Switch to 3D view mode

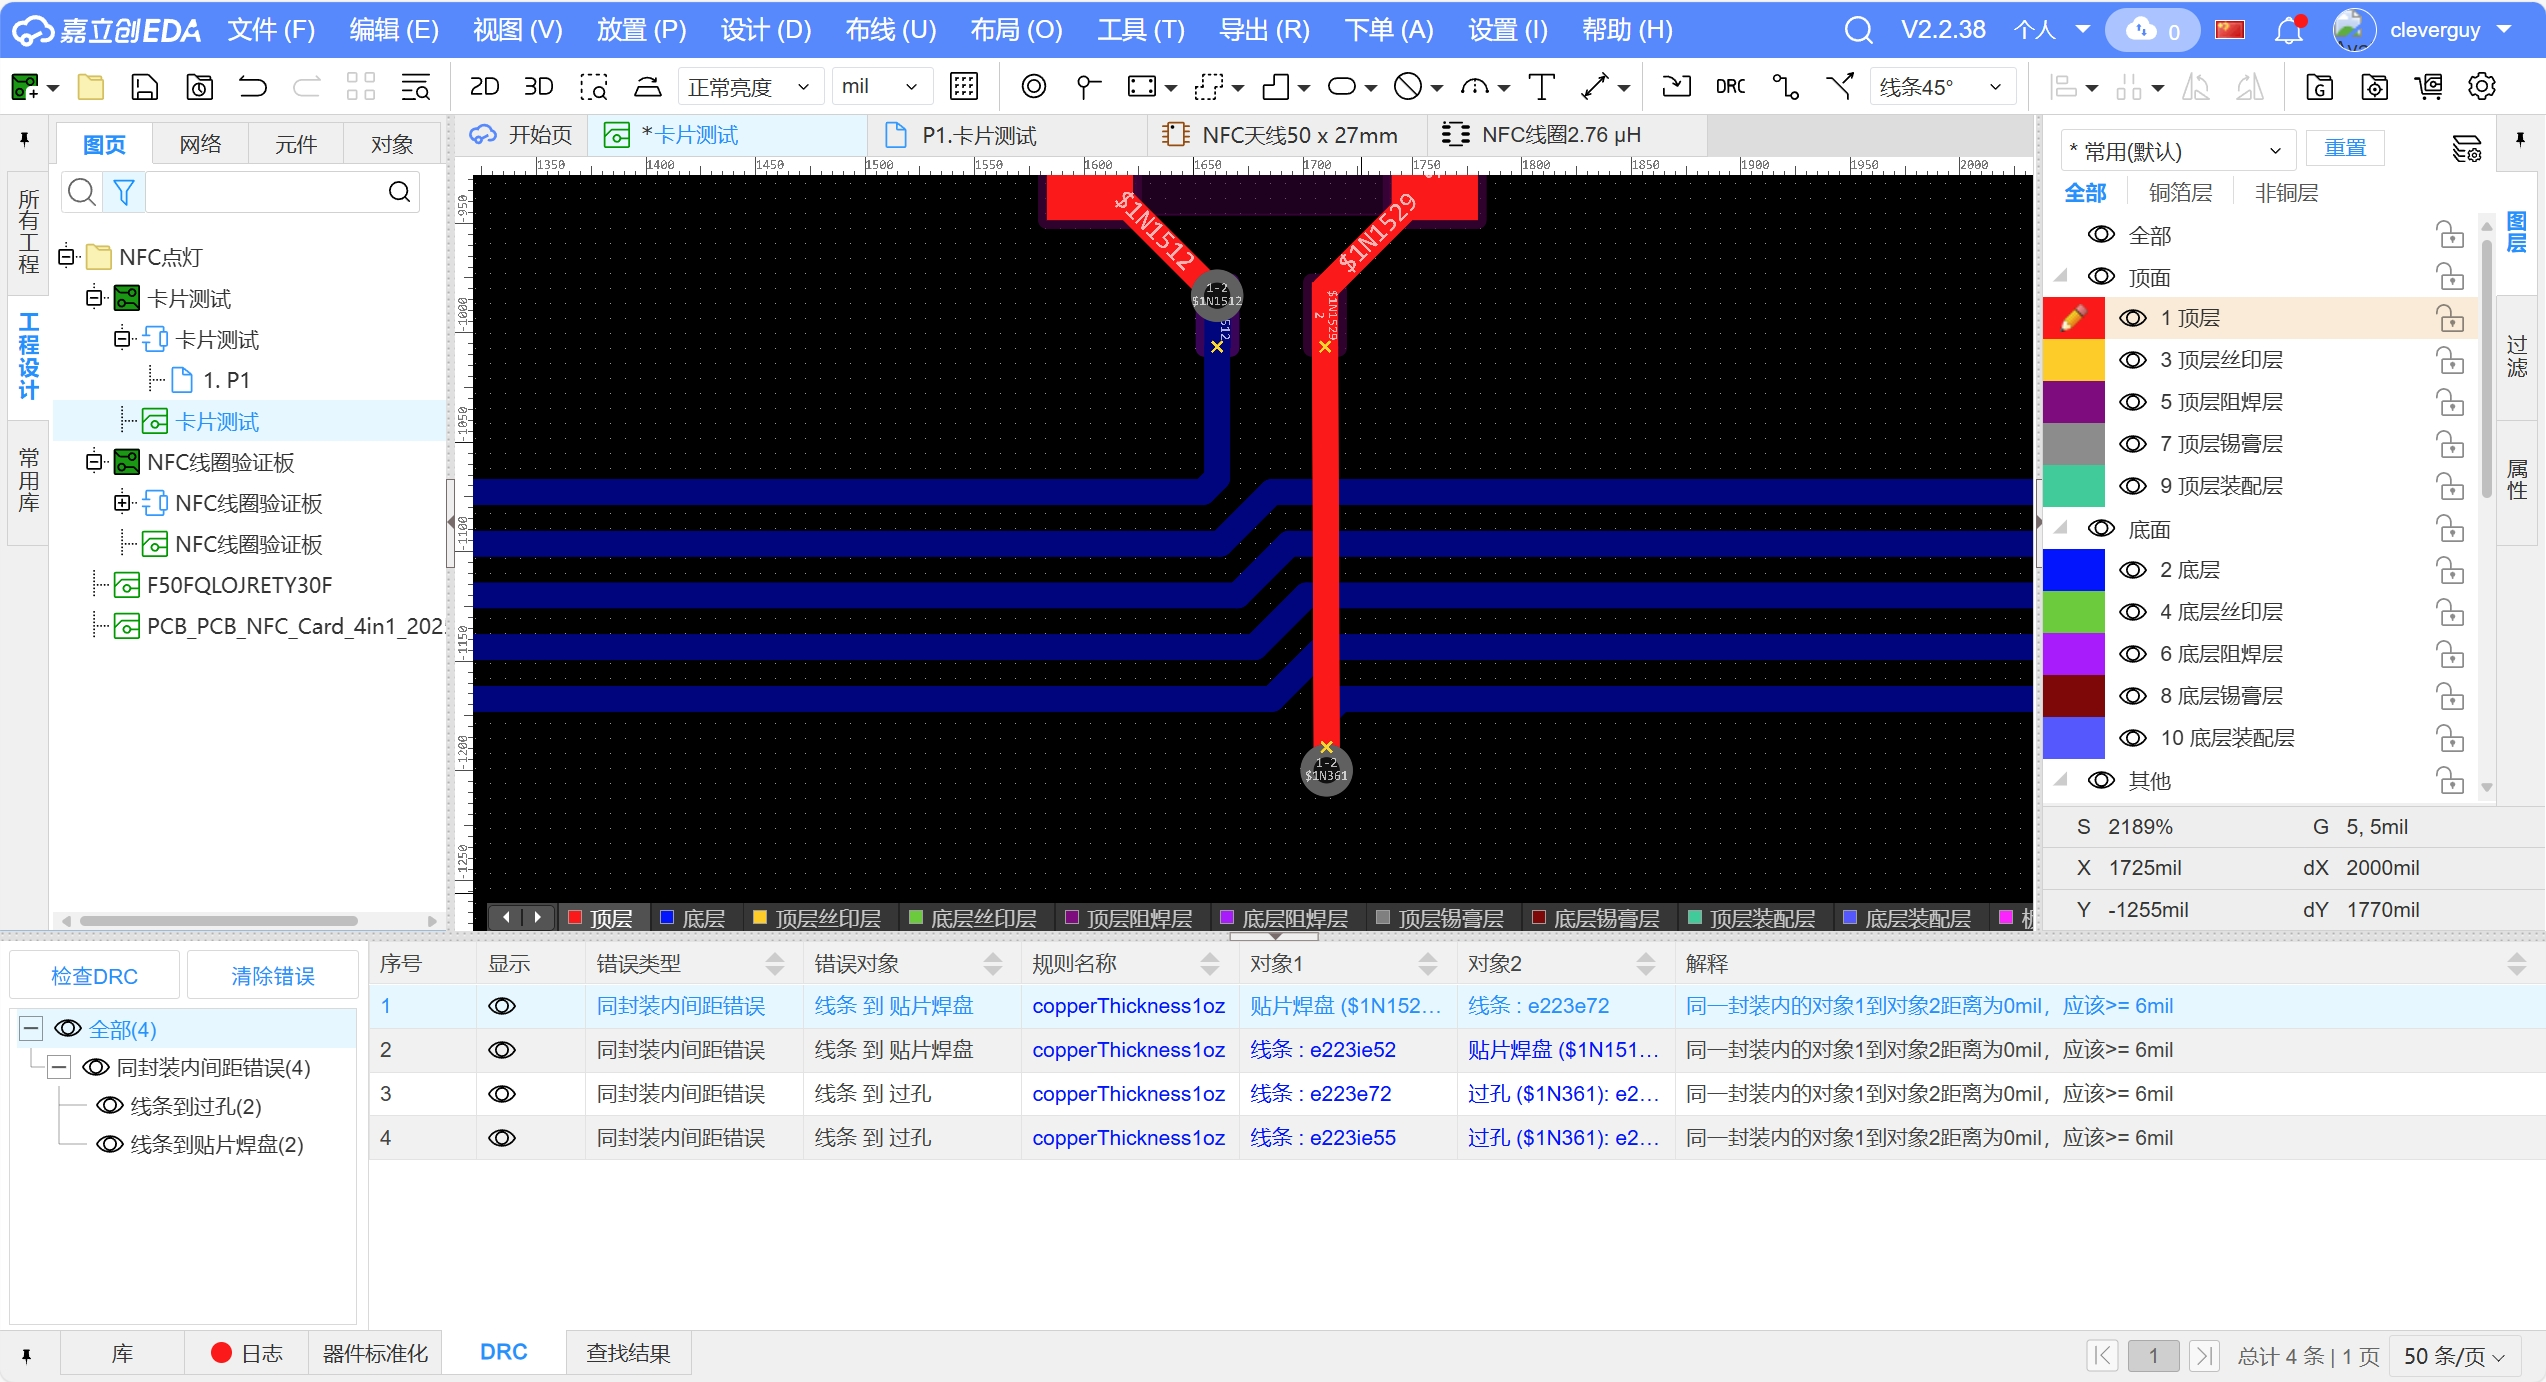point(538,87)
